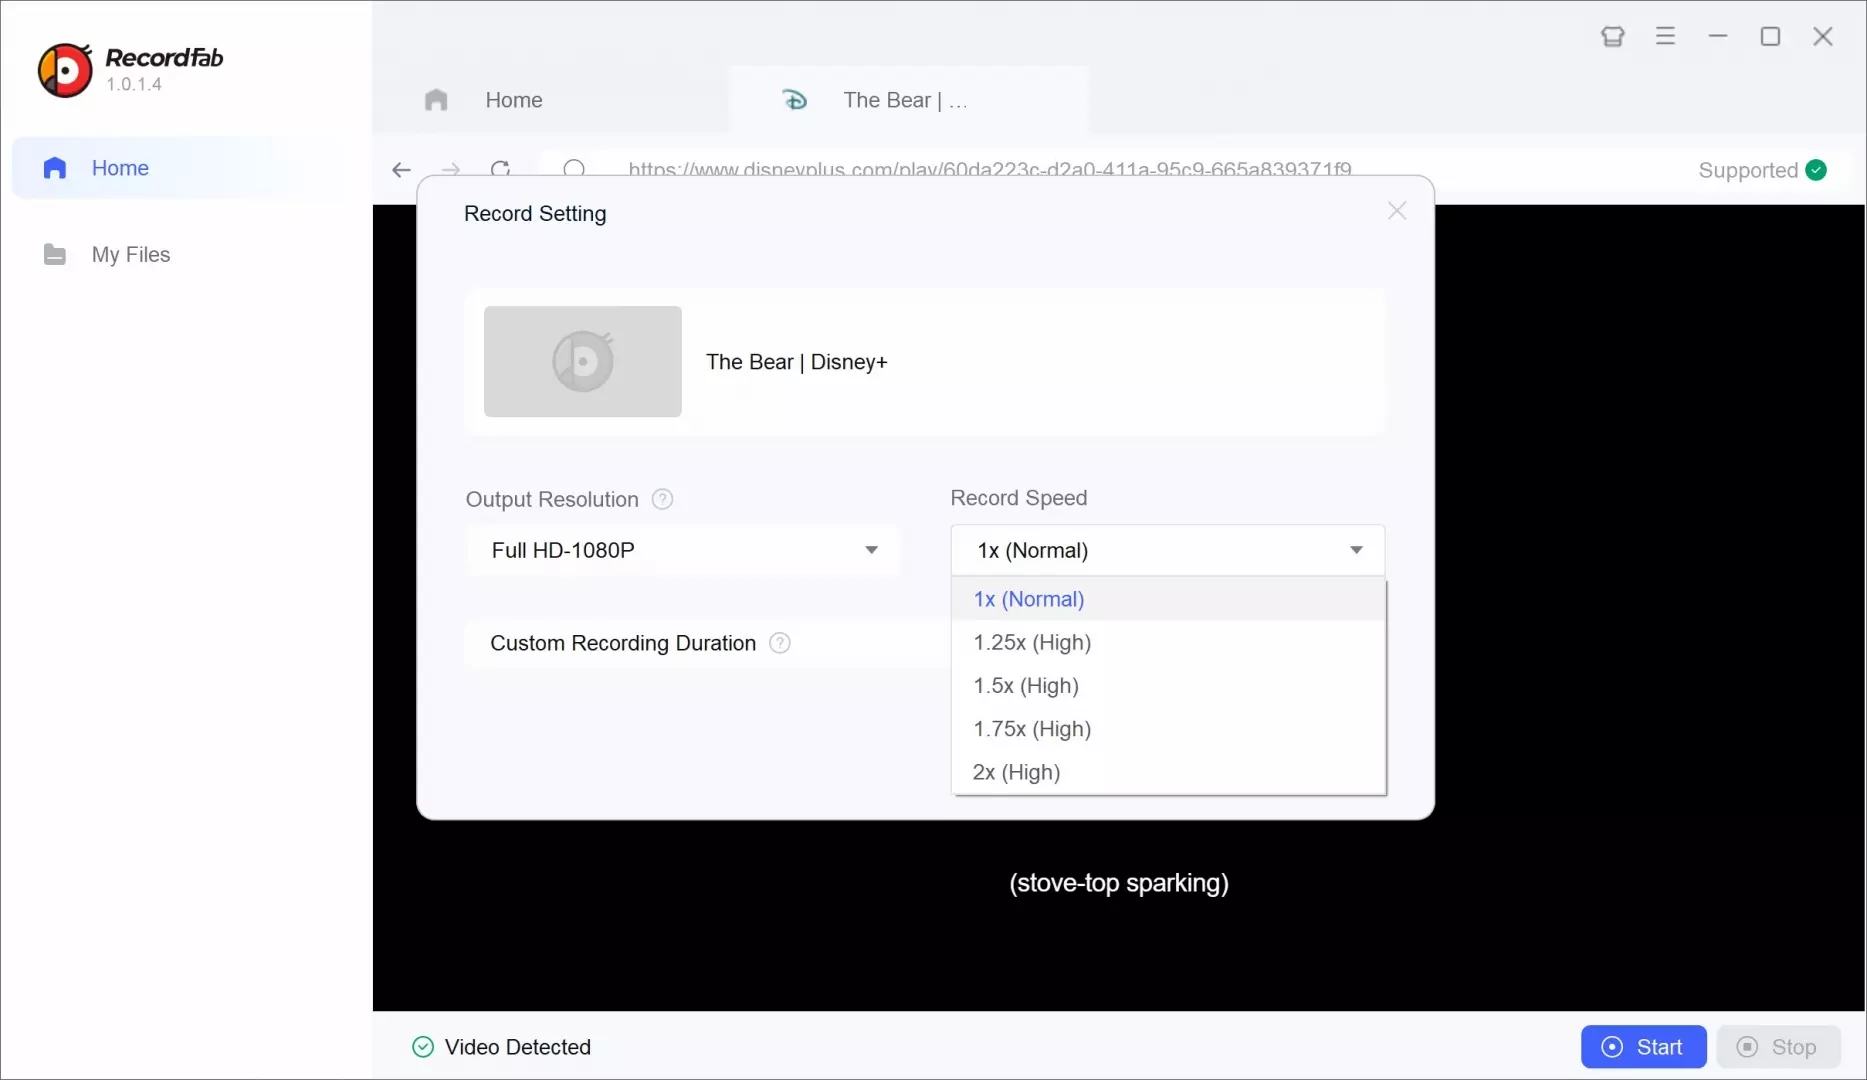Minimize the RecordFab window
Viewport: 1867px width, 1080px height.
(1718, 36)
